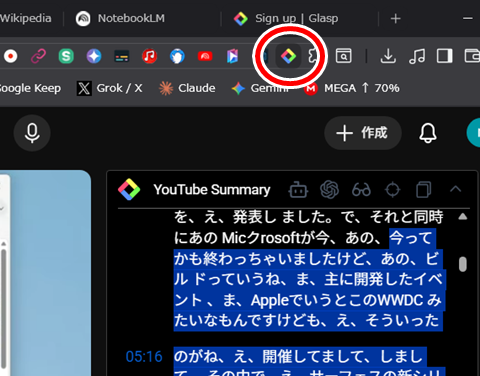Open the Claude bookmark
This screenshot has width=480, height=376.
coord(187,88)
